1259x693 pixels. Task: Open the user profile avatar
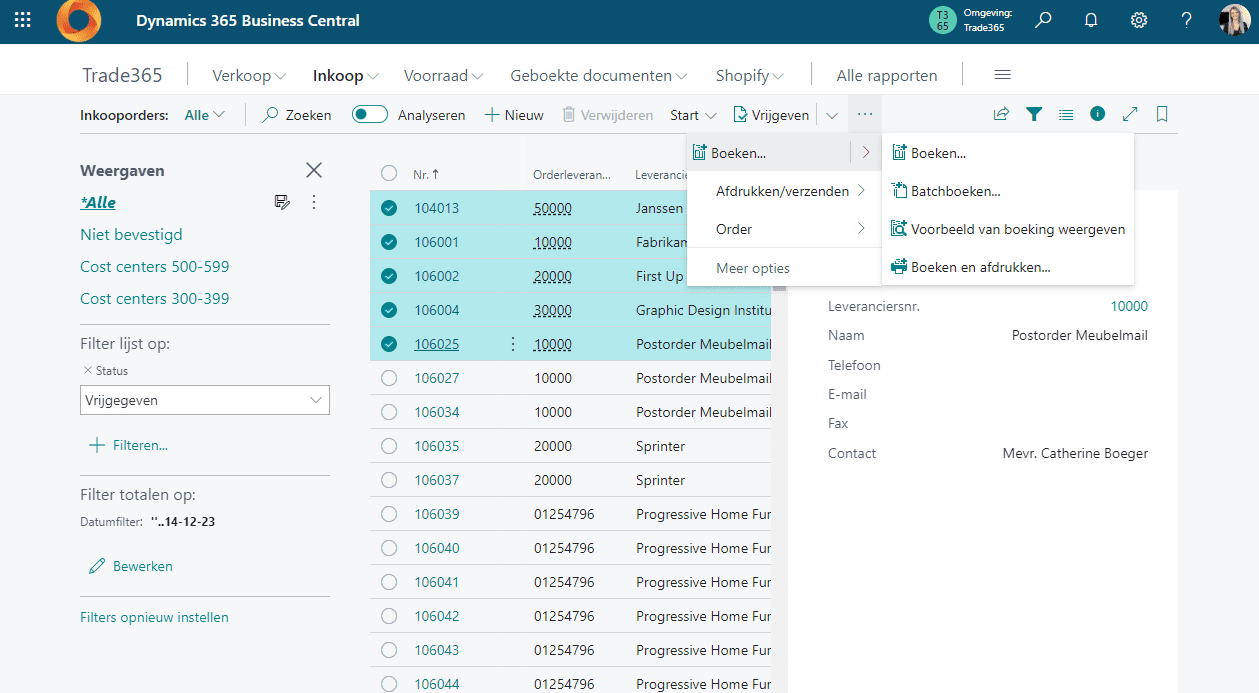point(1234,20)
